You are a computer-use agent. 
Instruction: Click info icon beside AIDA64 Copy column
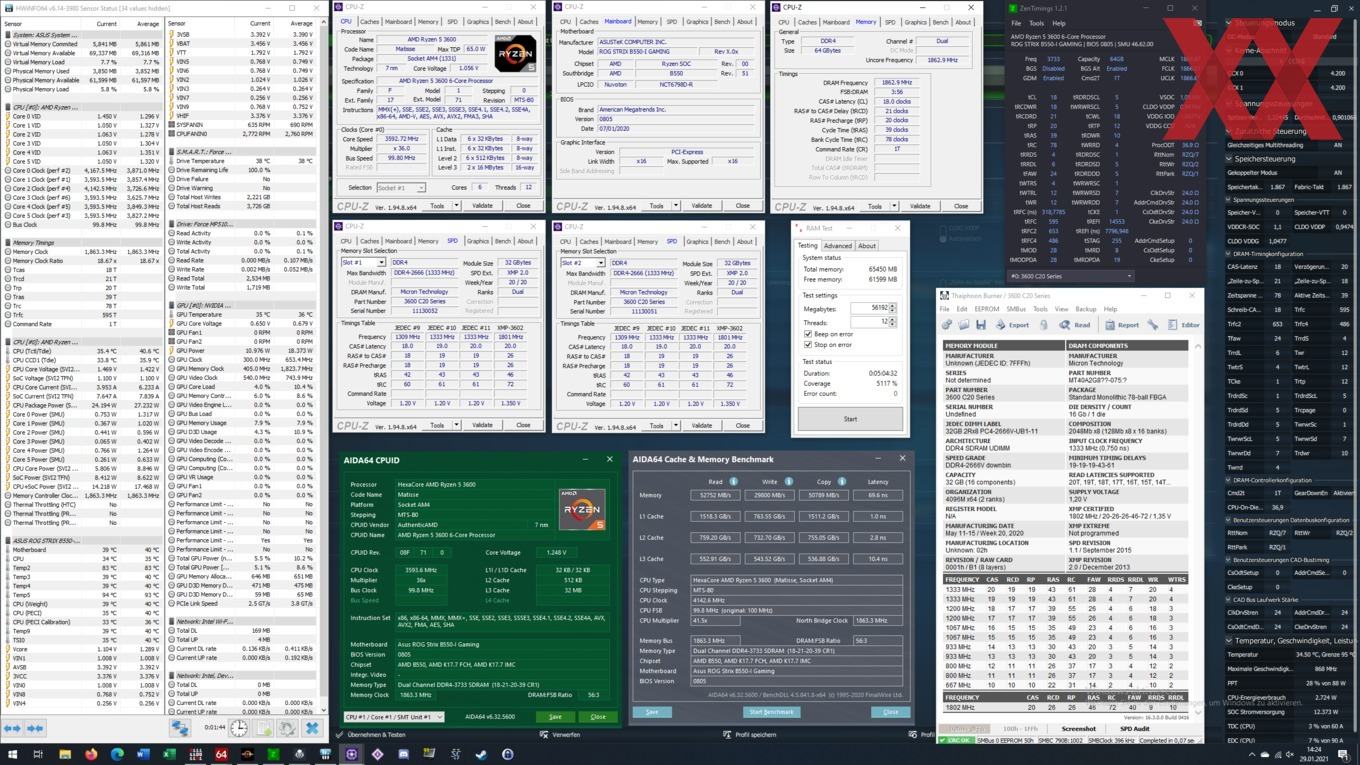(842, 482)
